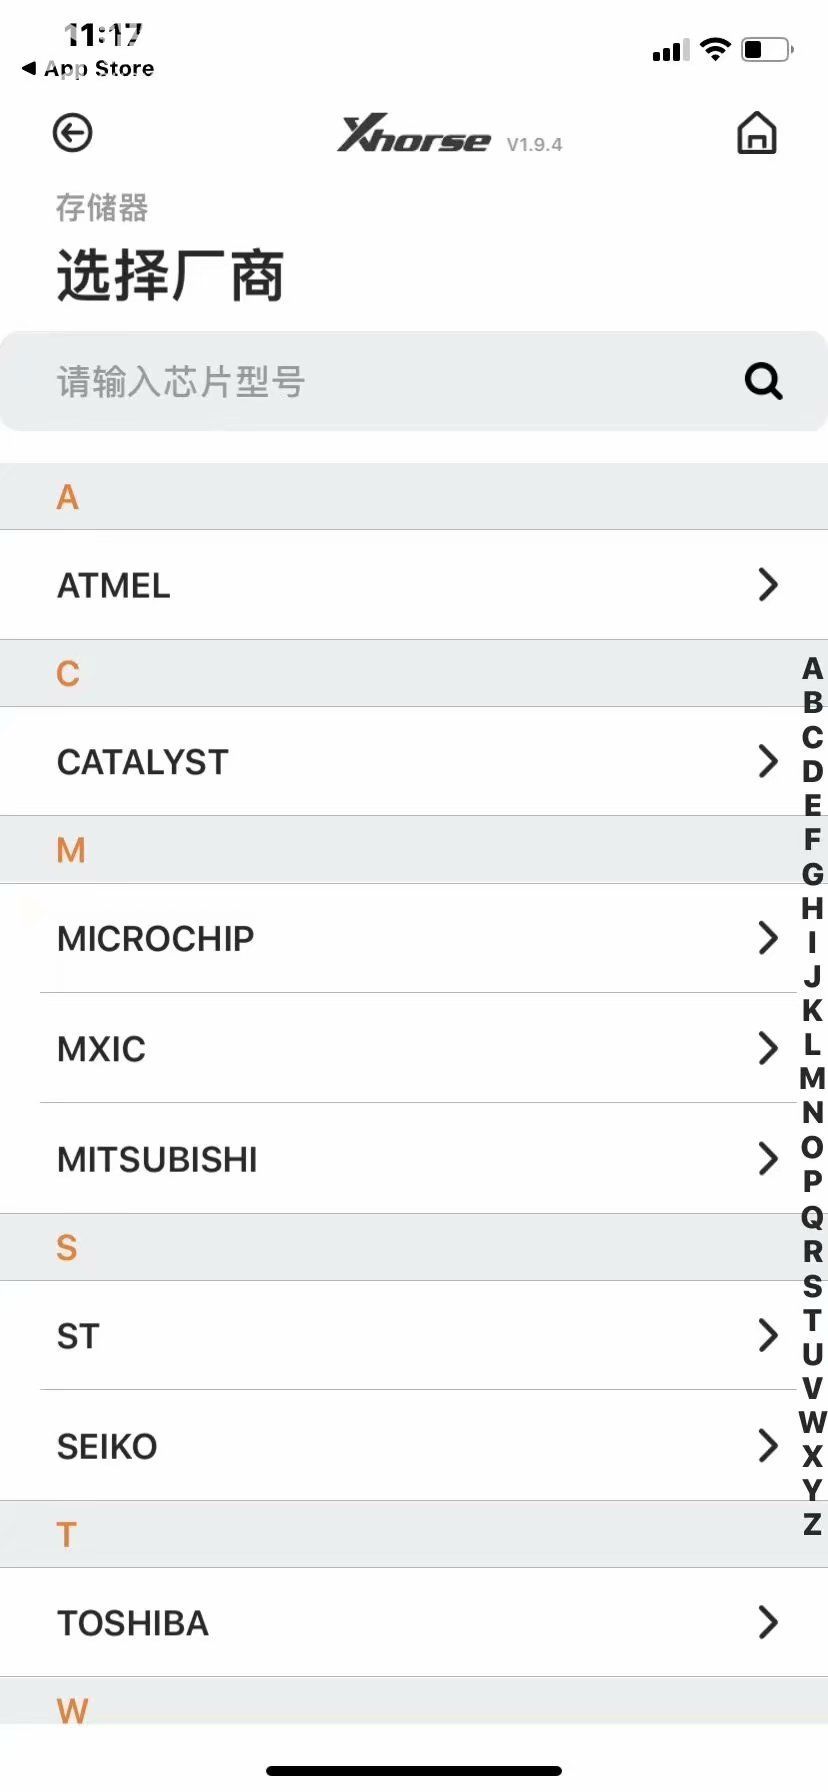Jump to letter W in index

pos(813,1422)
